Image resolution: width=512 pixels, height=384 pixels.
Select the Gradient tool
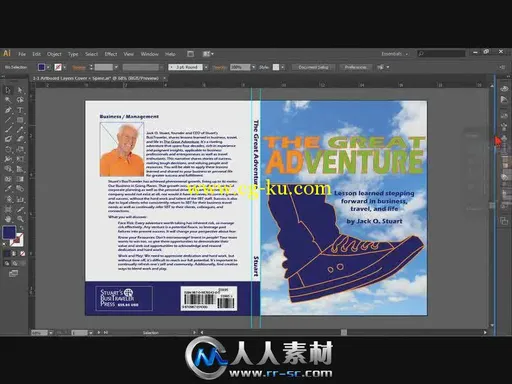tap(20, 179)
